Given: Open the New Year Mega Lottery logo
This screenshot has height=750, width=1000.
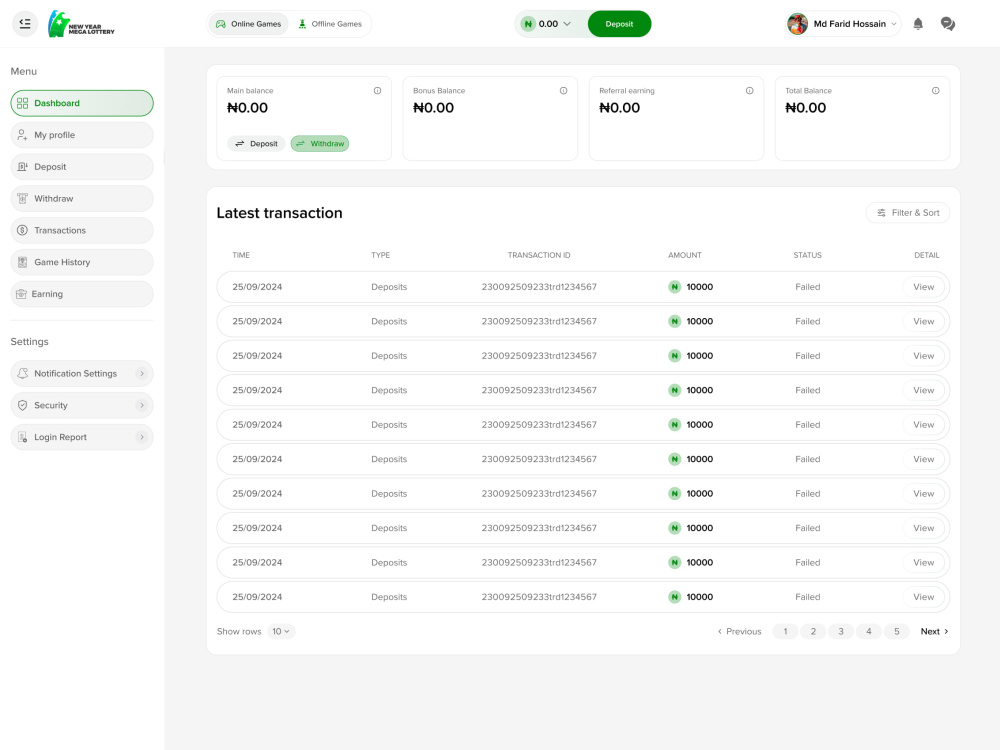Looking at the screenshot, I should click(81, 24).
